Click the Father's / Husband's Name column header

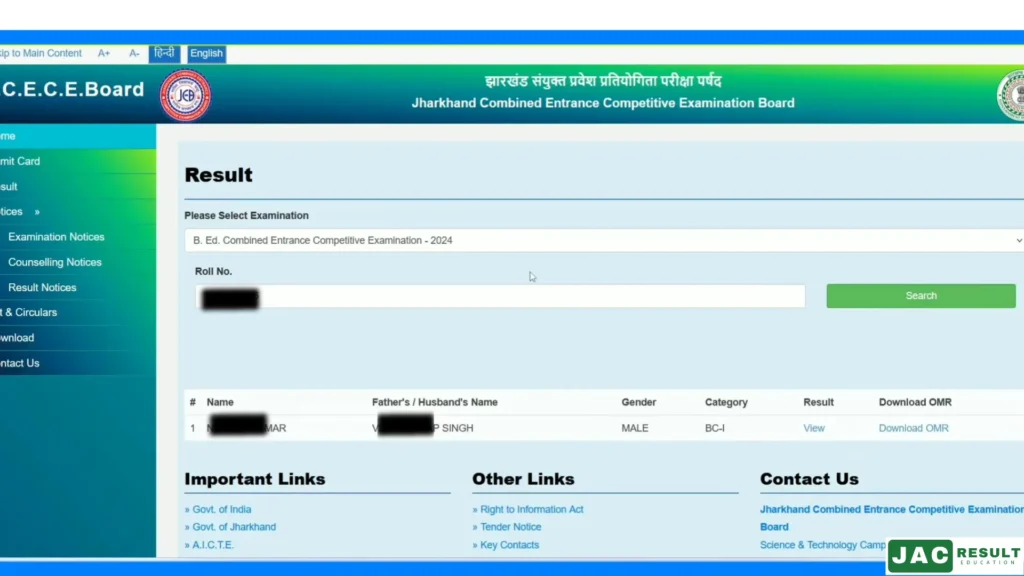(435, 402)
